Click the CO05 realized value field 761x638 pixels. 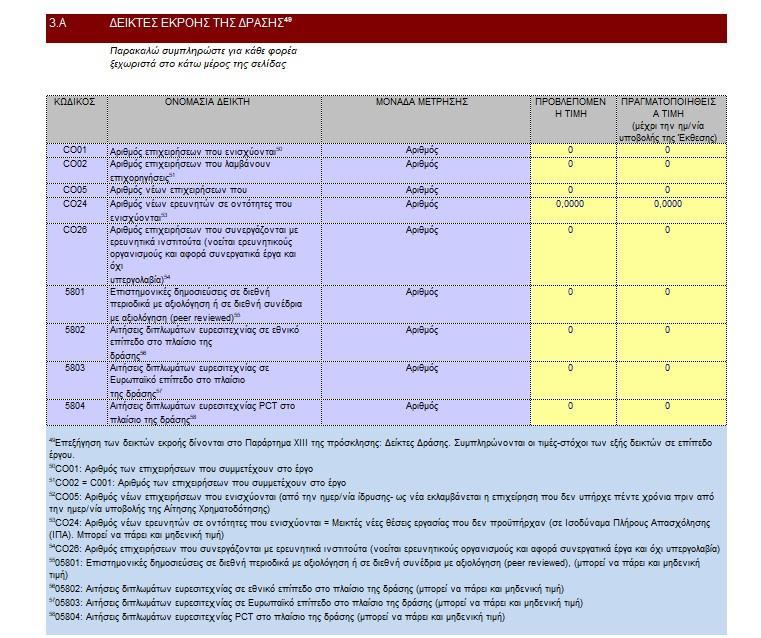pyautogui.click(x=671, y=190)
